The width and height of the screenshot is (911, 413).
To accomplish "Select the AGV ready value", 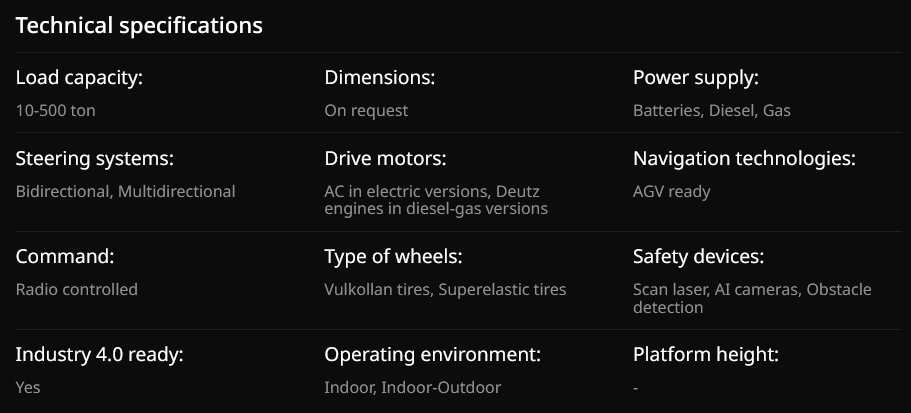I will tap(672, 191).
